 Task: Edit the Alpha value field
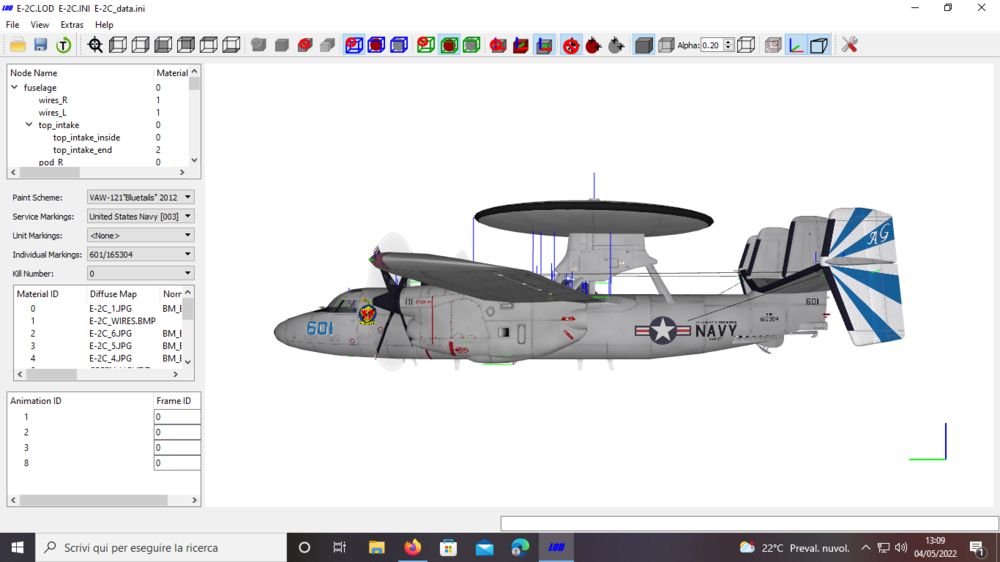click(x=711, y=45)
